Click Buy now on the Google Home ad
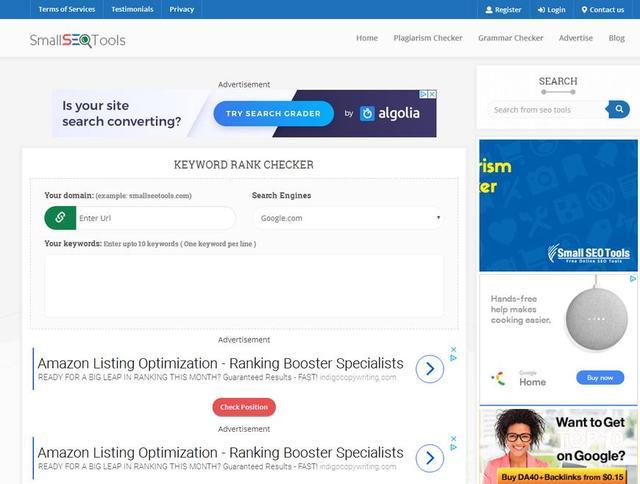 point(600,377)
